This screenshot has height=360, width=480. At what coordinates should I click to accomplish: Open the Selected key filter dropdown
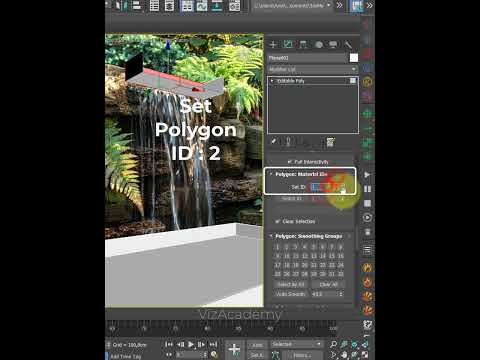pos(296,344)
